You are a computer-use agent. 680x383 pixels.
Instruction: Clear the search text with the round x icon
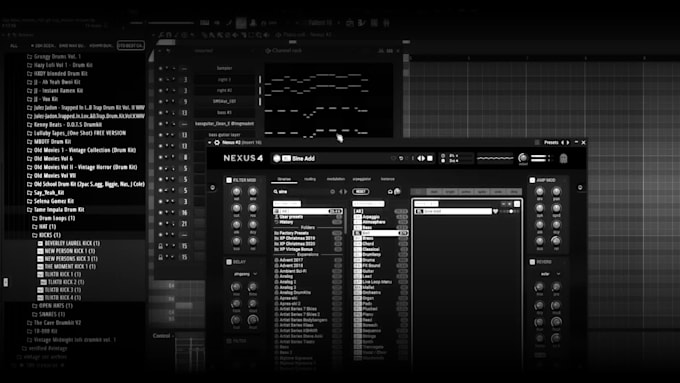click(333, 191)
